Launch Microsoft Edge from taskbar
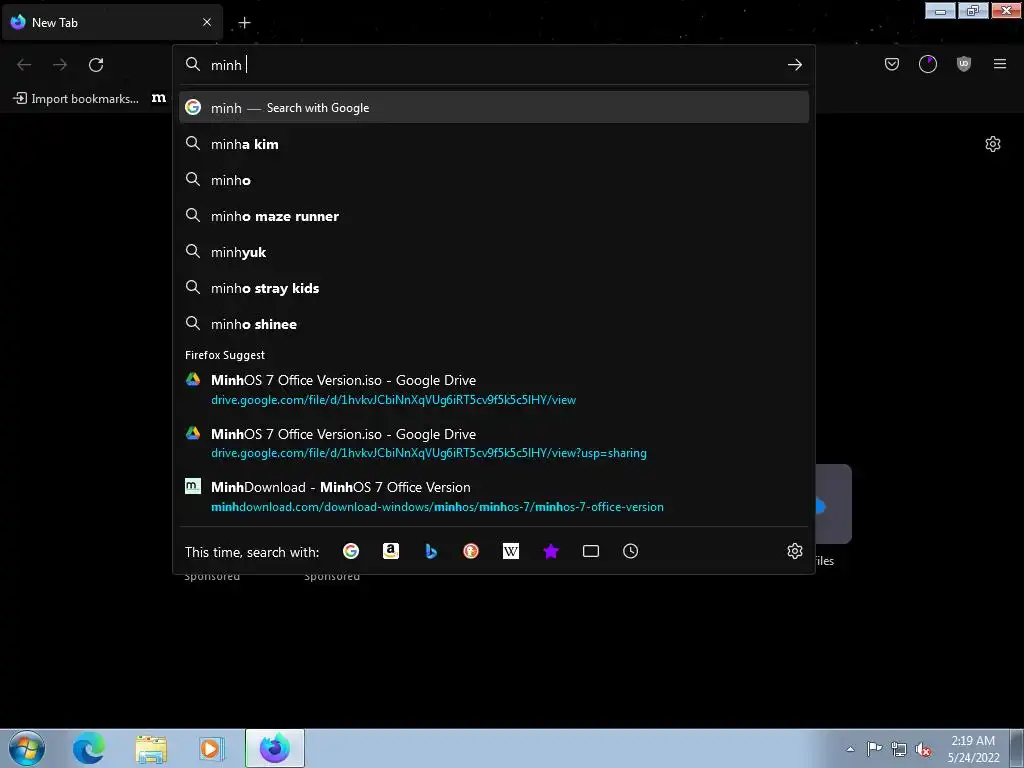Image resolution: width=1024 pixels, height=768 pixels. (89, 748)
